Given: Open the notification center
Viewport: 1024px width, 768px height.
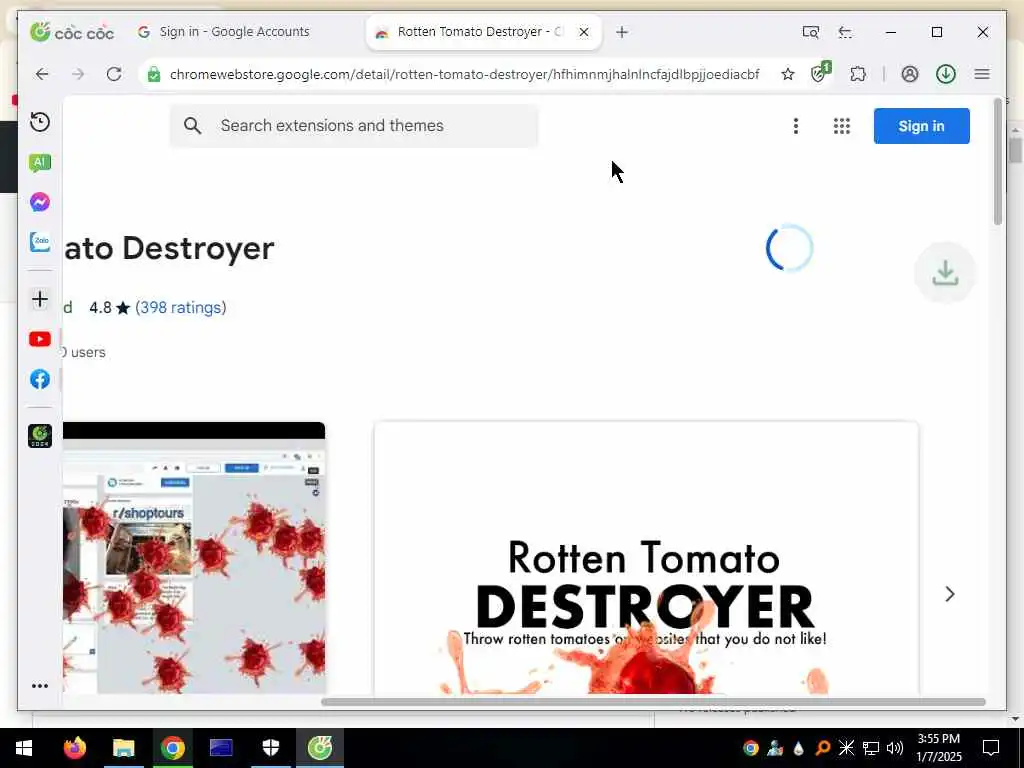Looking at the screenshot, I should click(991, 748).
